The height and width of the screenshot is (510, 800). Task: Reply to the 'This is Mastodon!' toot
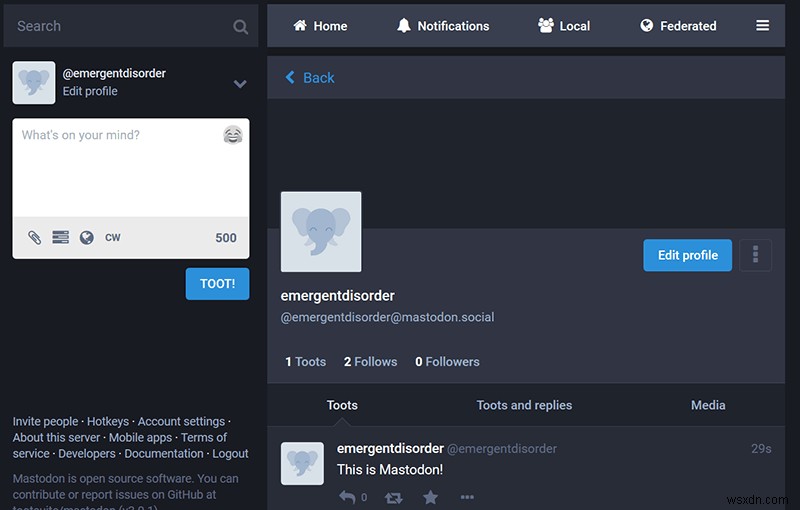tap(347, 497)
